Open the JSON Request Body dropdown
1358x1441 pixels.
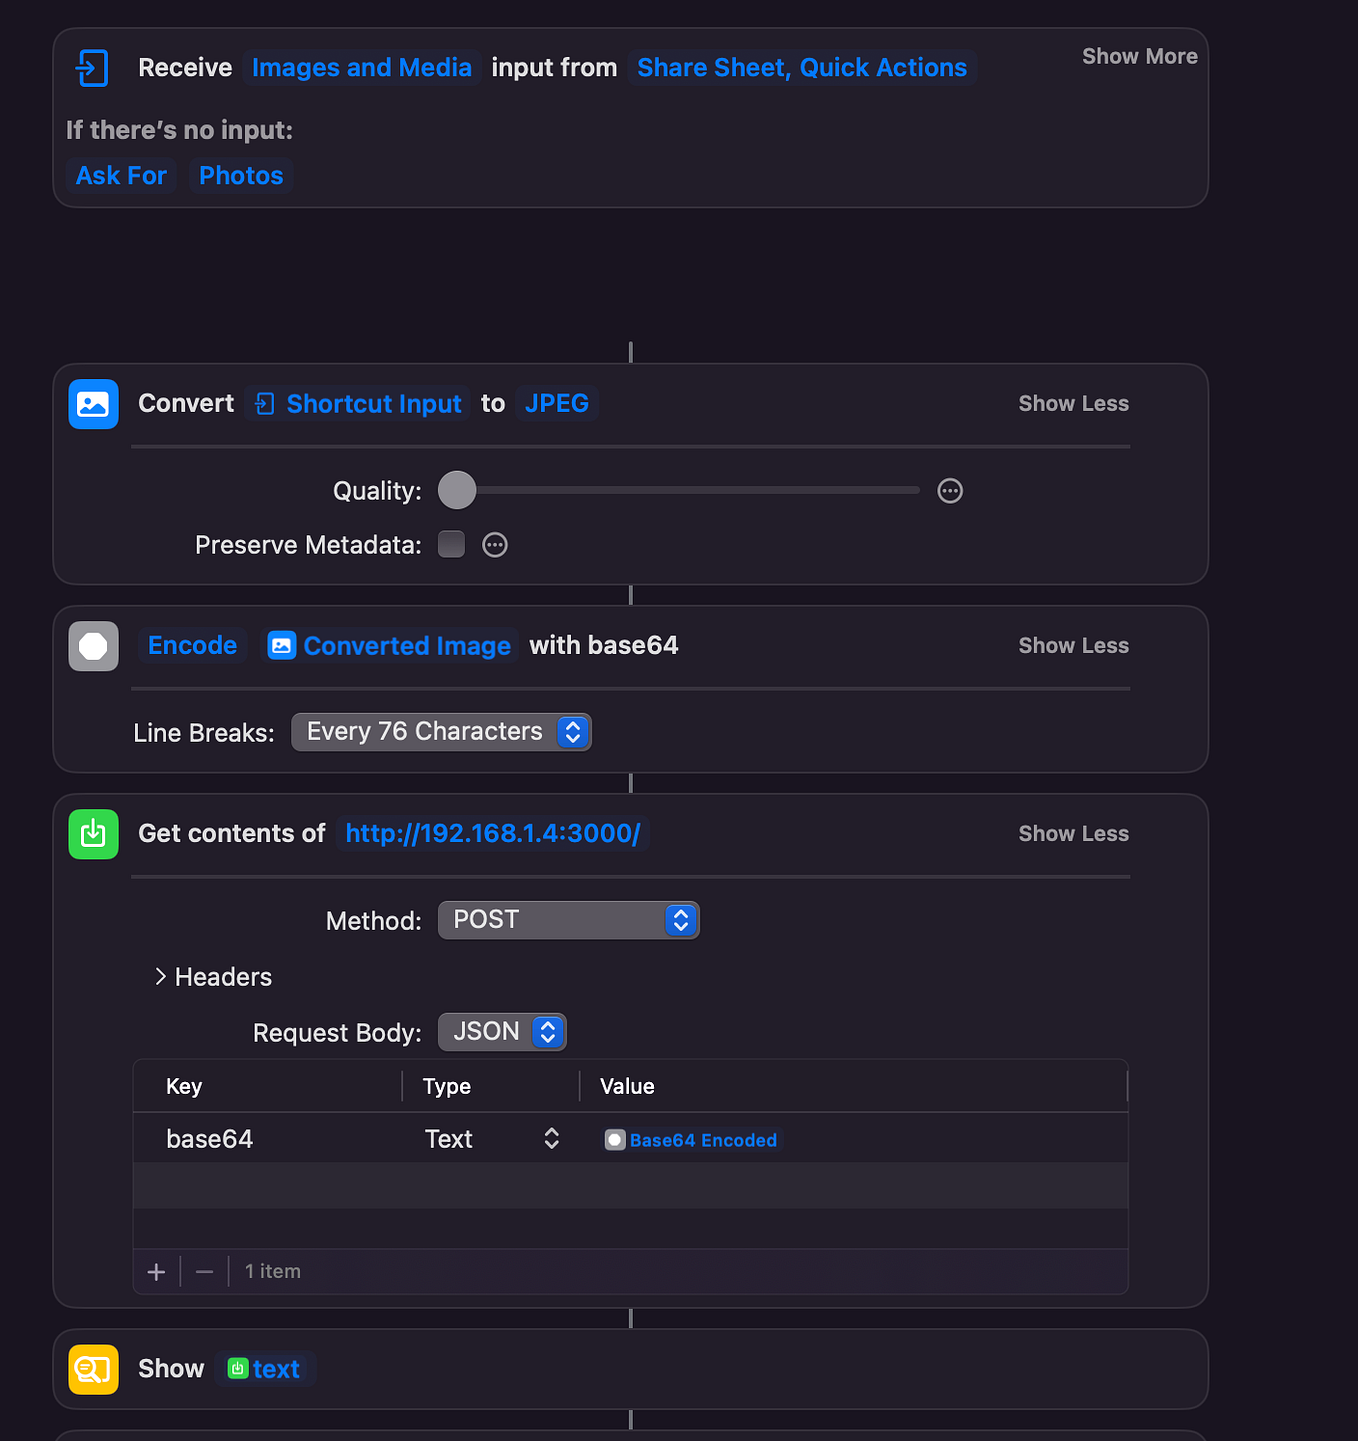click(x=502, y=1032)
